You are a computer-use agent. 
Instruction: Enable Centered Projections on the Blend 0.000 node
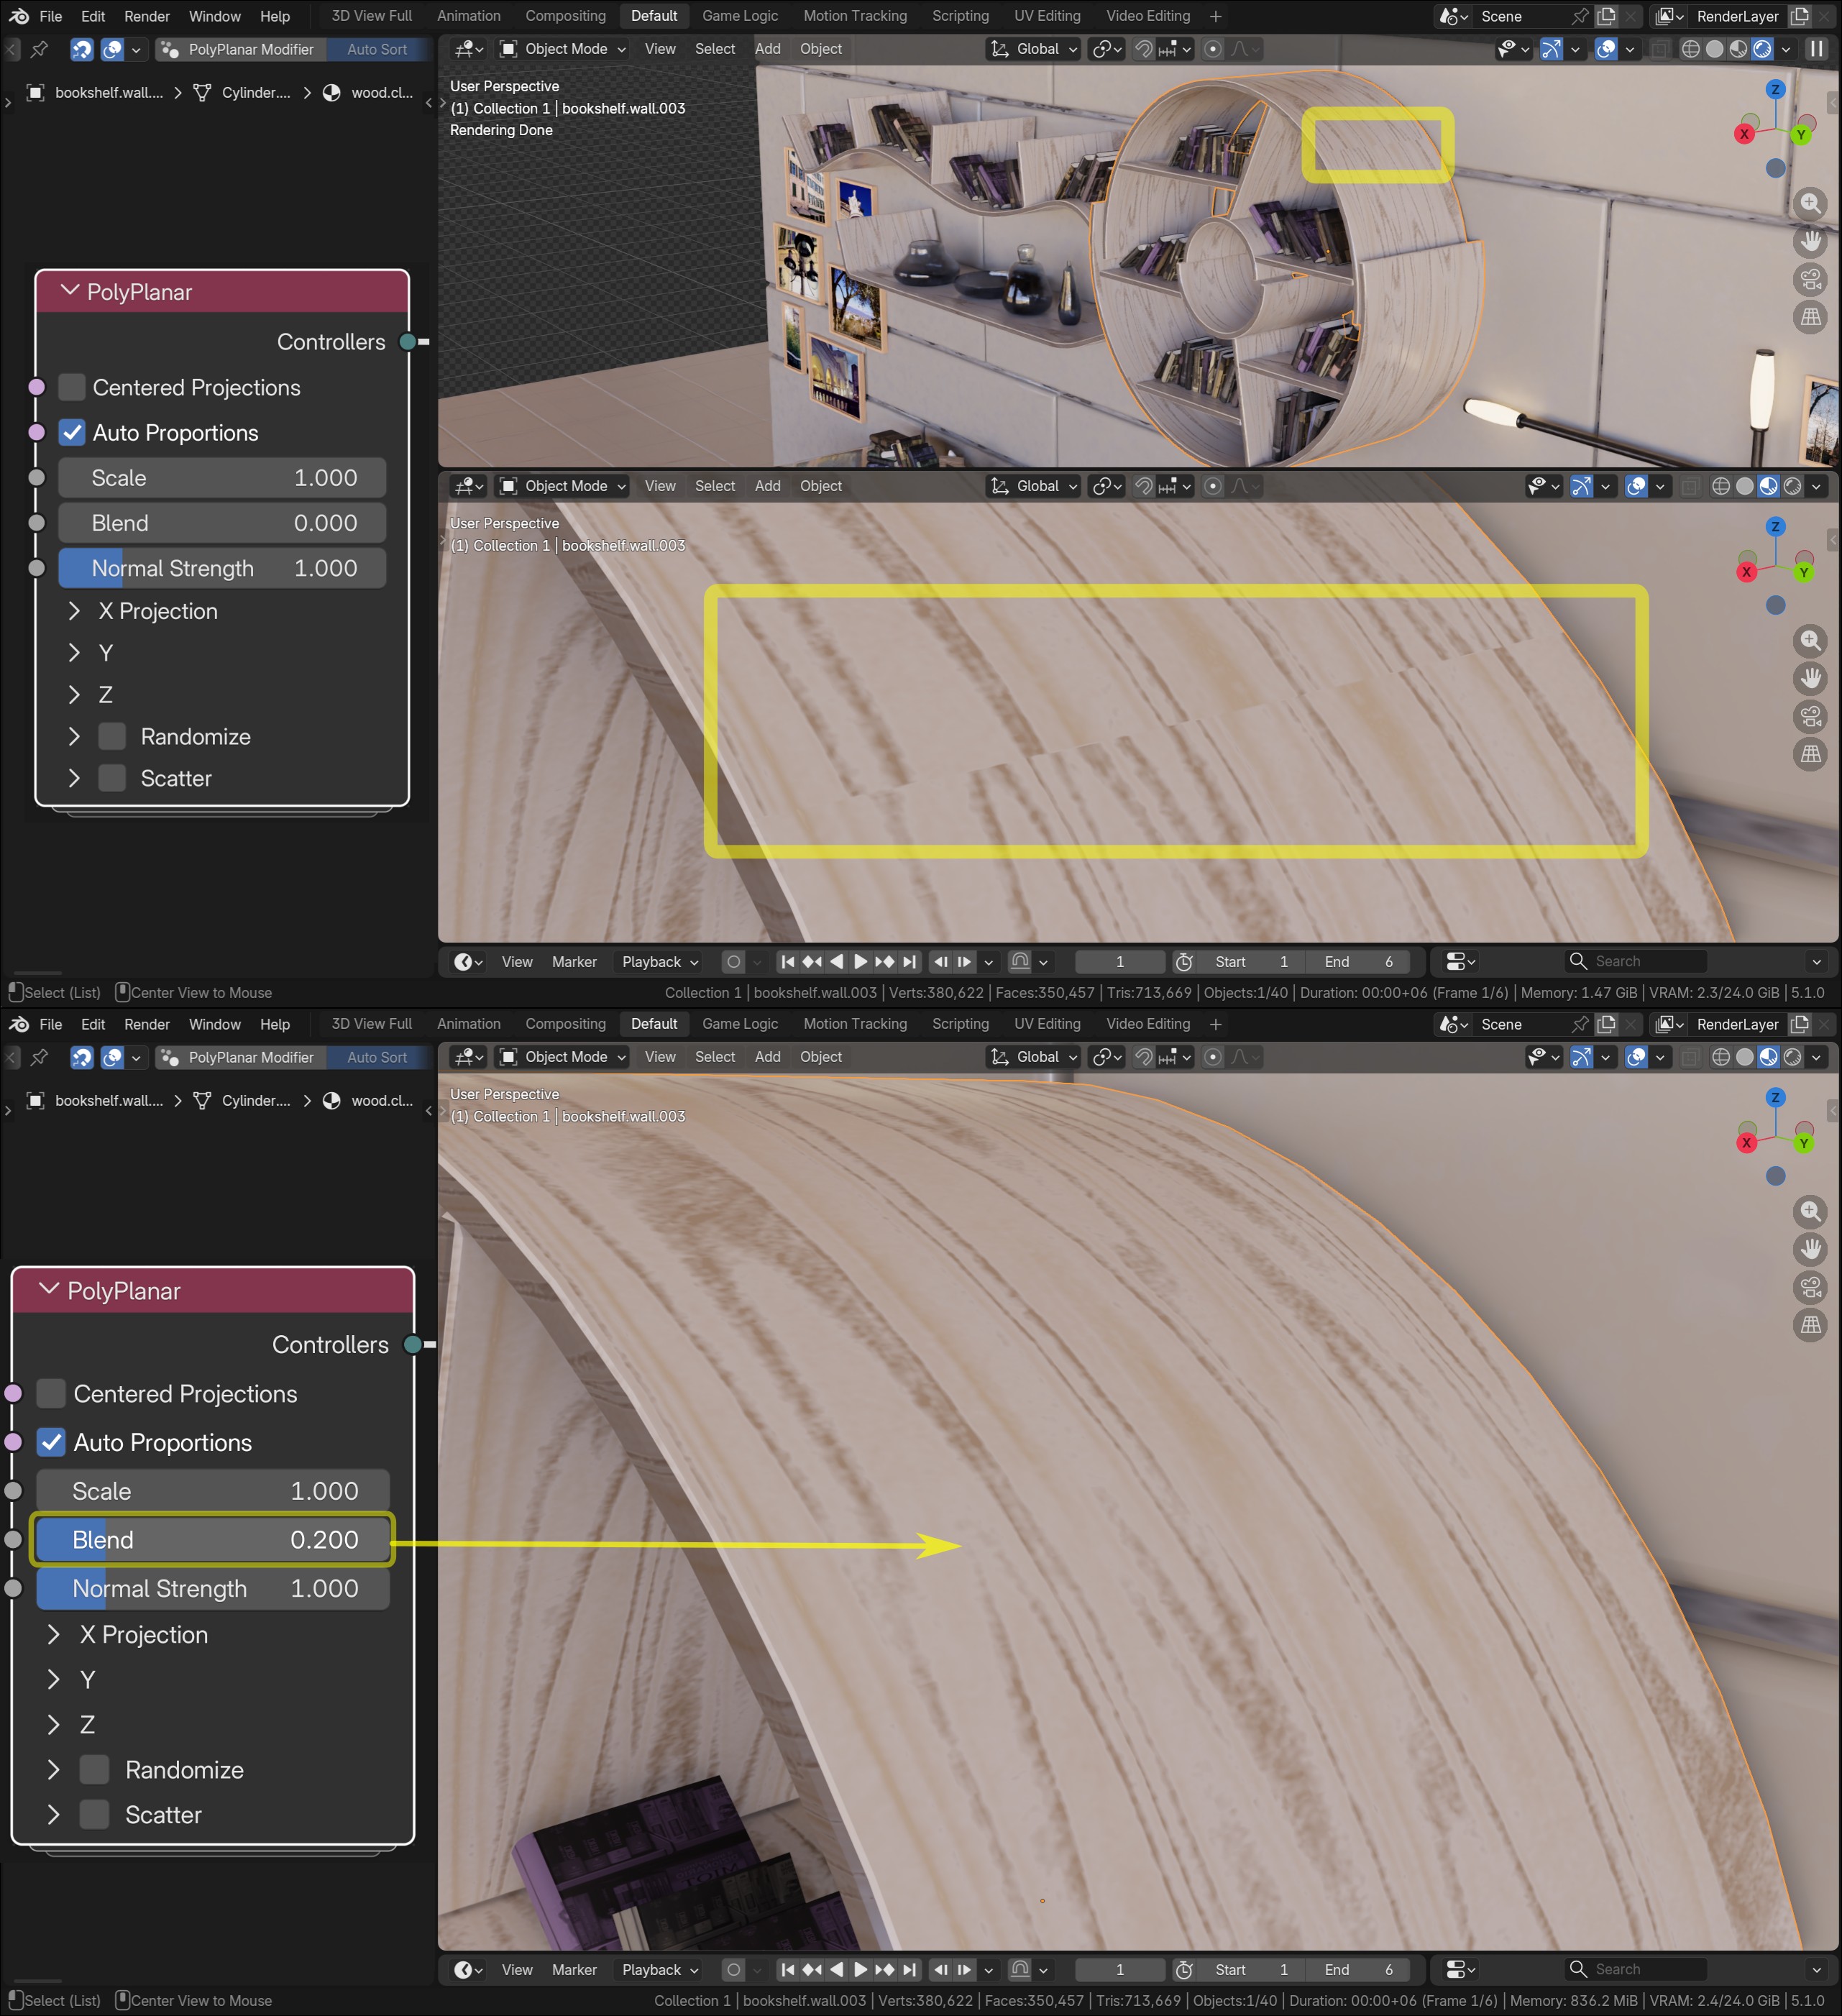tap(72, 387)
